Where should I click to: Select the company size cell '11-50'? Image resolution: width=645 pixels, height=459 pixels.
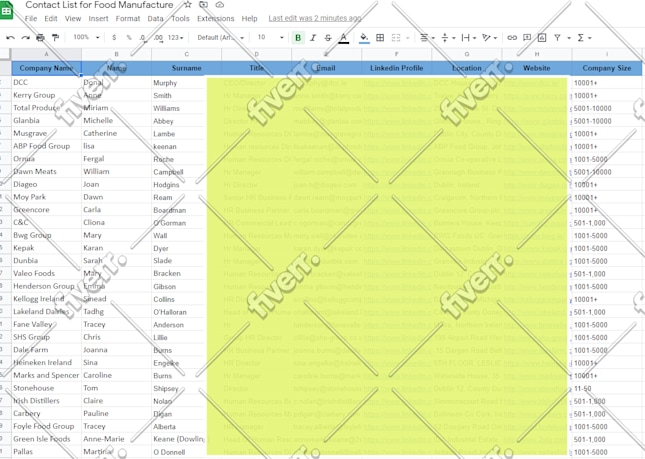coord(607,388)
